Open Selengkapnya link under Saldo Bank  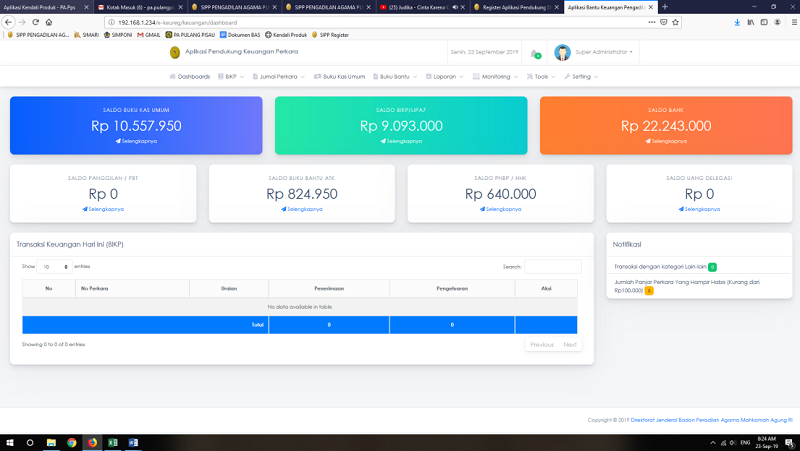point(665,141)
